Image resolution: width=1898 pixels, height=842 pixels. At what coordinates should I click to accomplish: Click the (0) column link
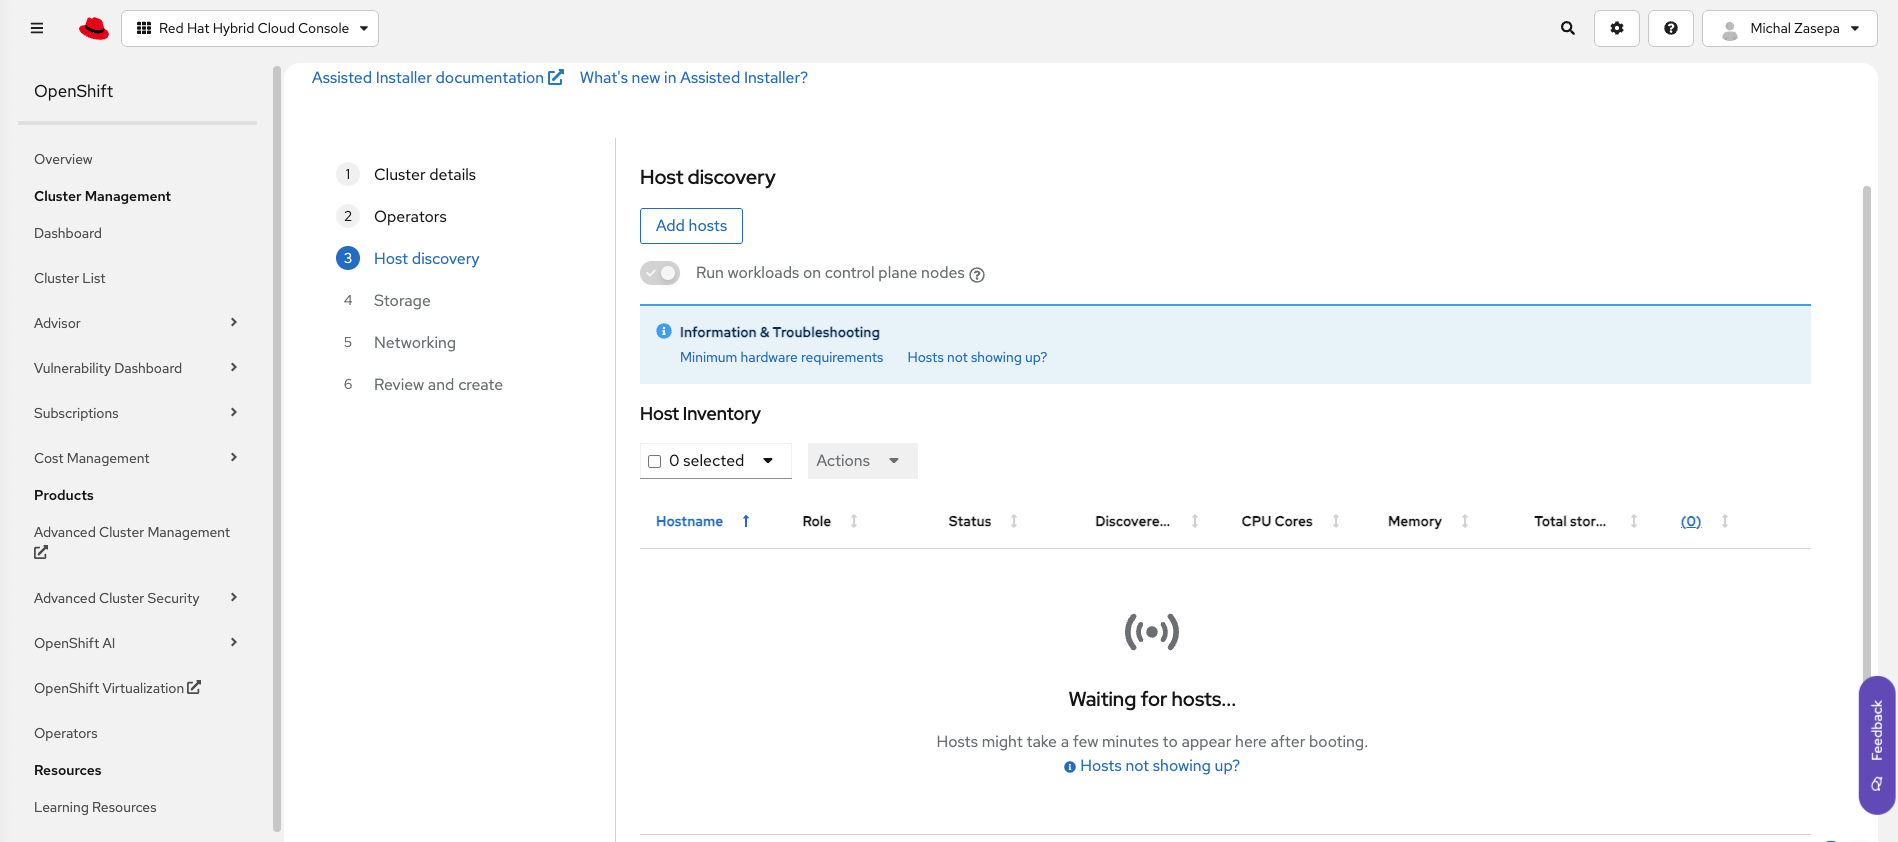[1691, 521]
